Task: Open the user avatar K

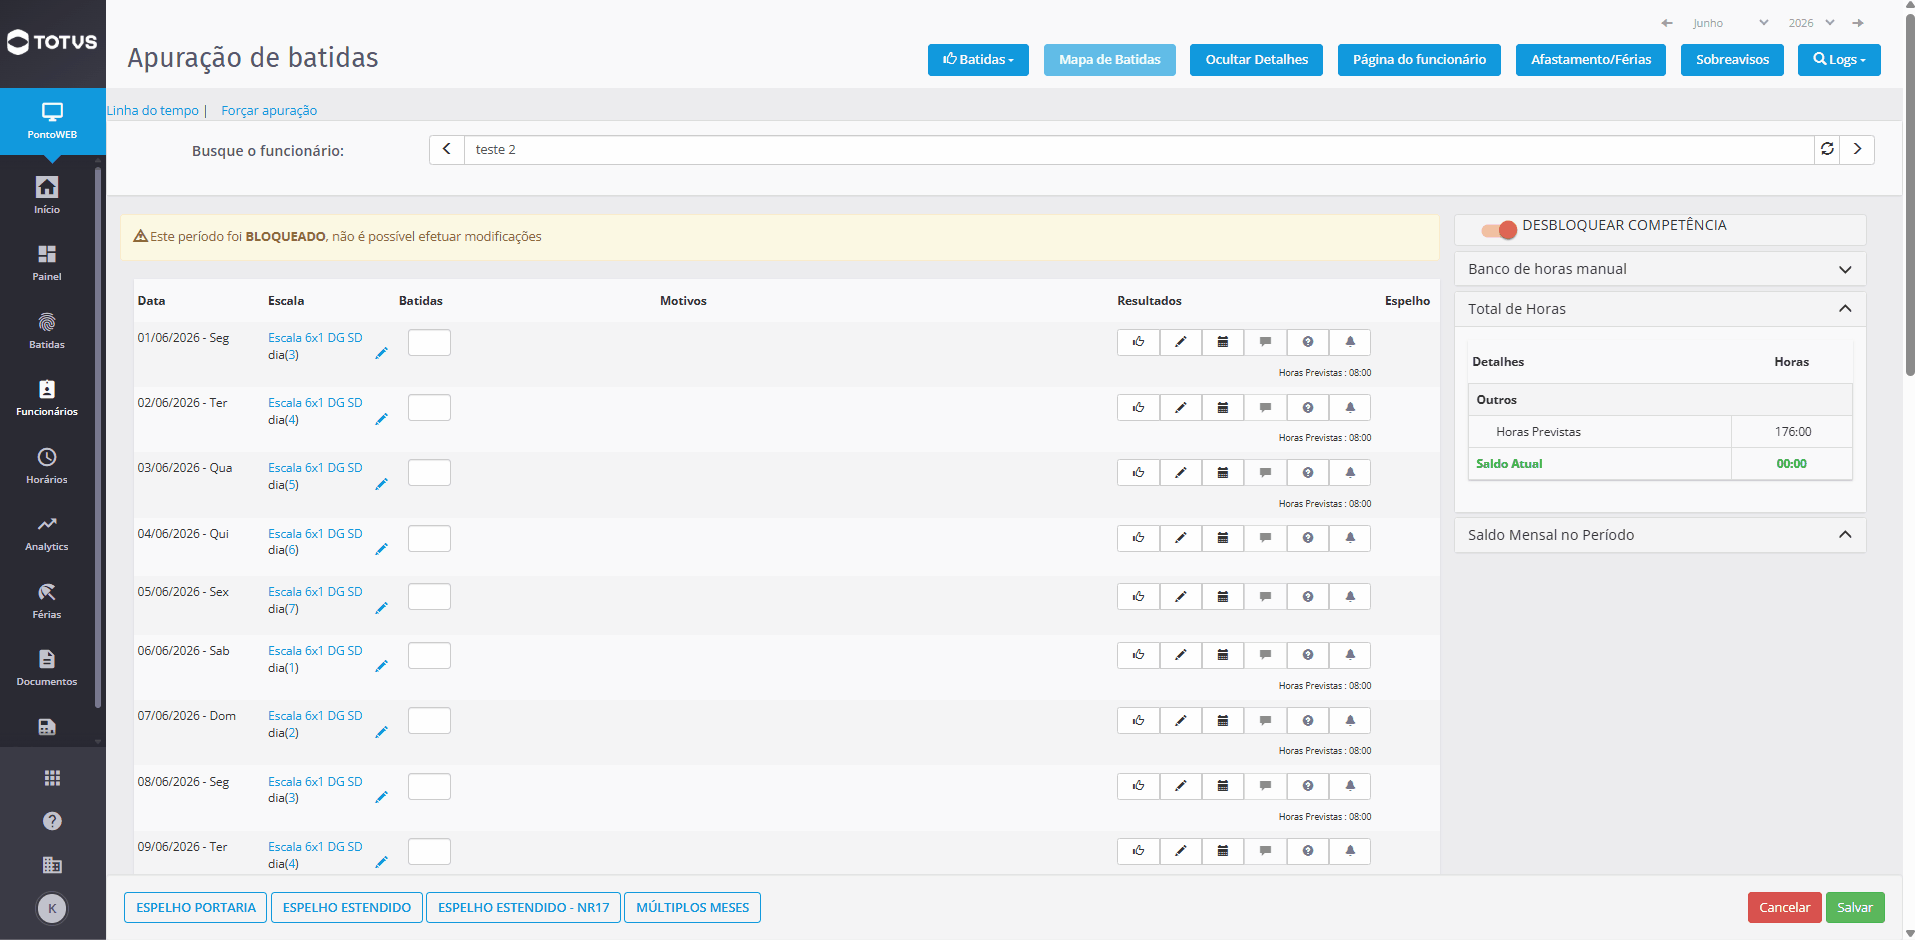Action: [x=52, y=908]
